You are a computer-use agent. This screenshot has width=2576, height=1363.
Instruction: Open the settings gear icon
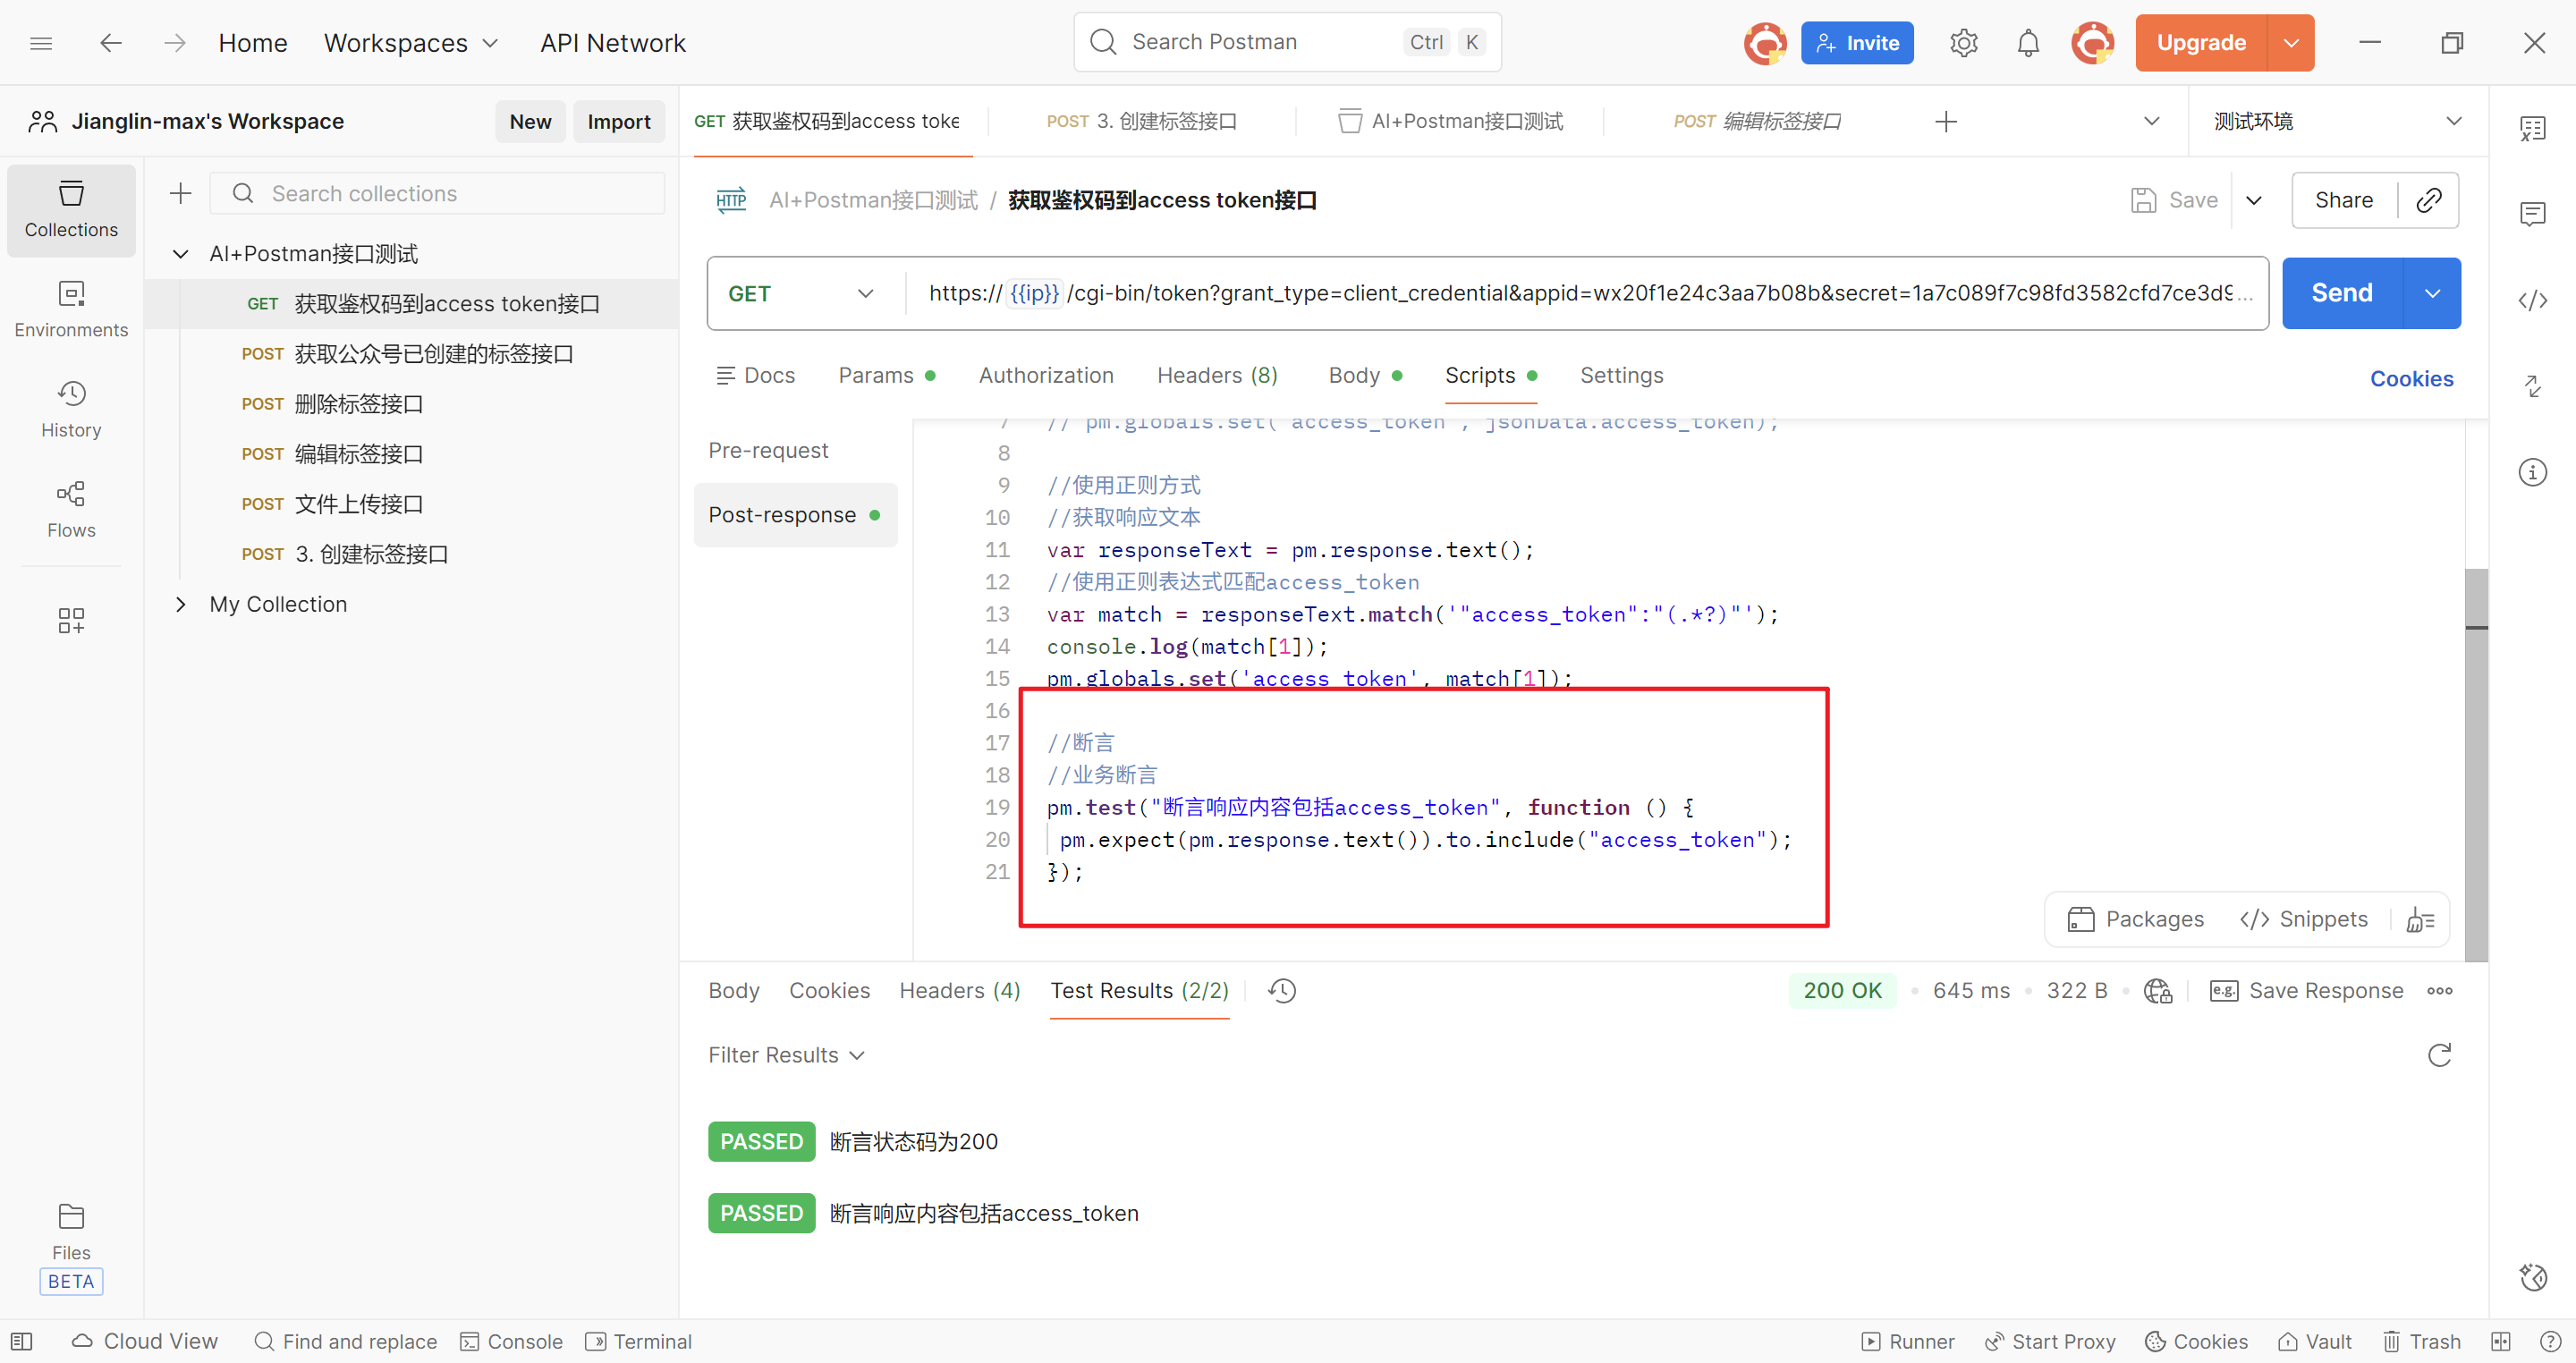(1963, 43)
